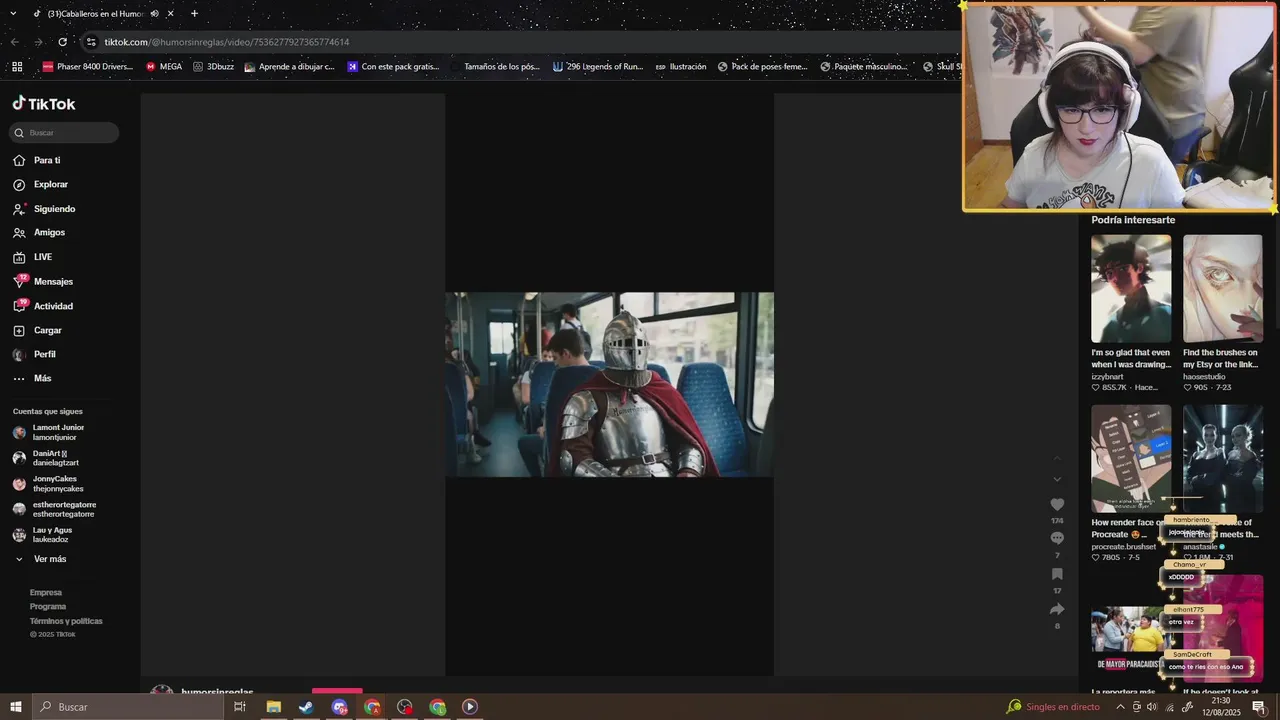Open procreate.brushset render face thumbnail
Image resolution: width=1280 pixels, height=720 pixels.
tap(1131, 459)
